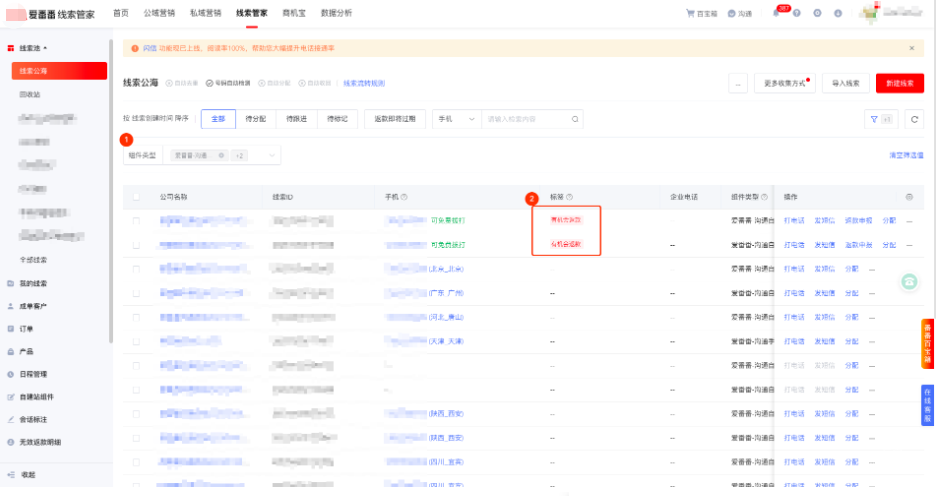Viewport: 936px width, 496px height.
Task: Tick the select-all checkbox in table header
Action: click(136, 197)
